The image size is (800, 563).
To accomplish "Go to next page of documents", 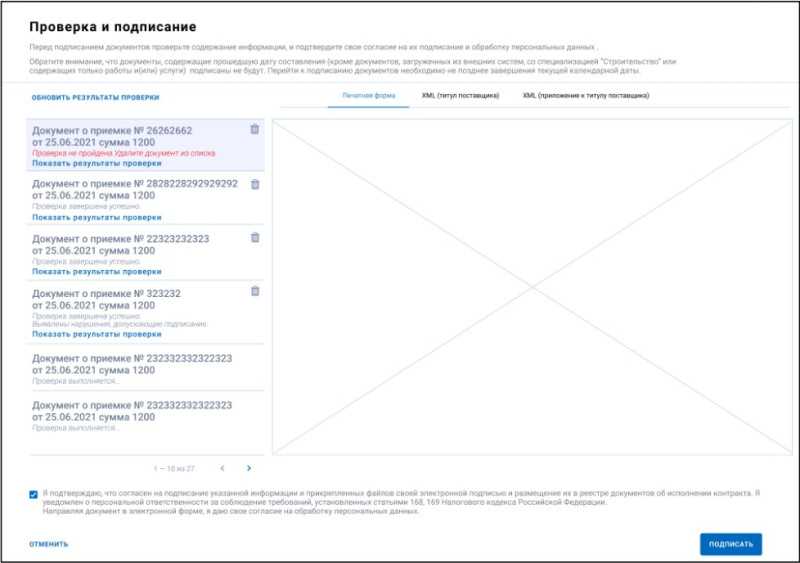I will click(x=248, y=468).
